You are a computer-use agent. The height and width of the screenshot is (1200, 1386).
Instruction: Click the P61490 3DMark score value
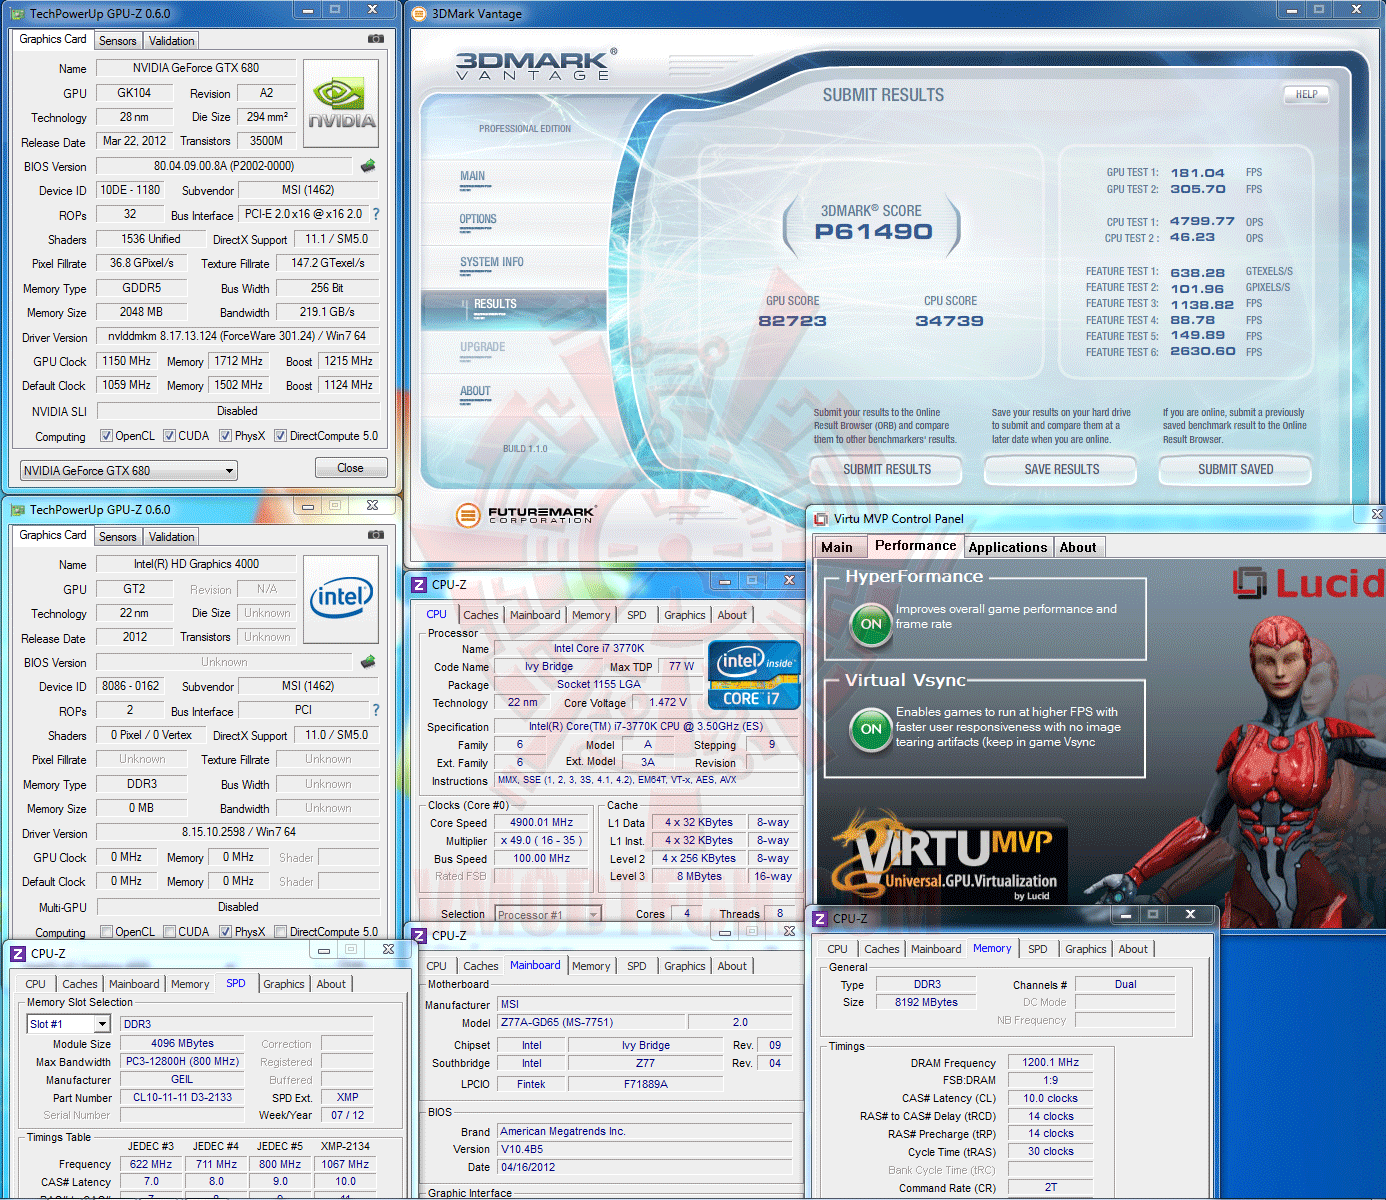point(873,232)
